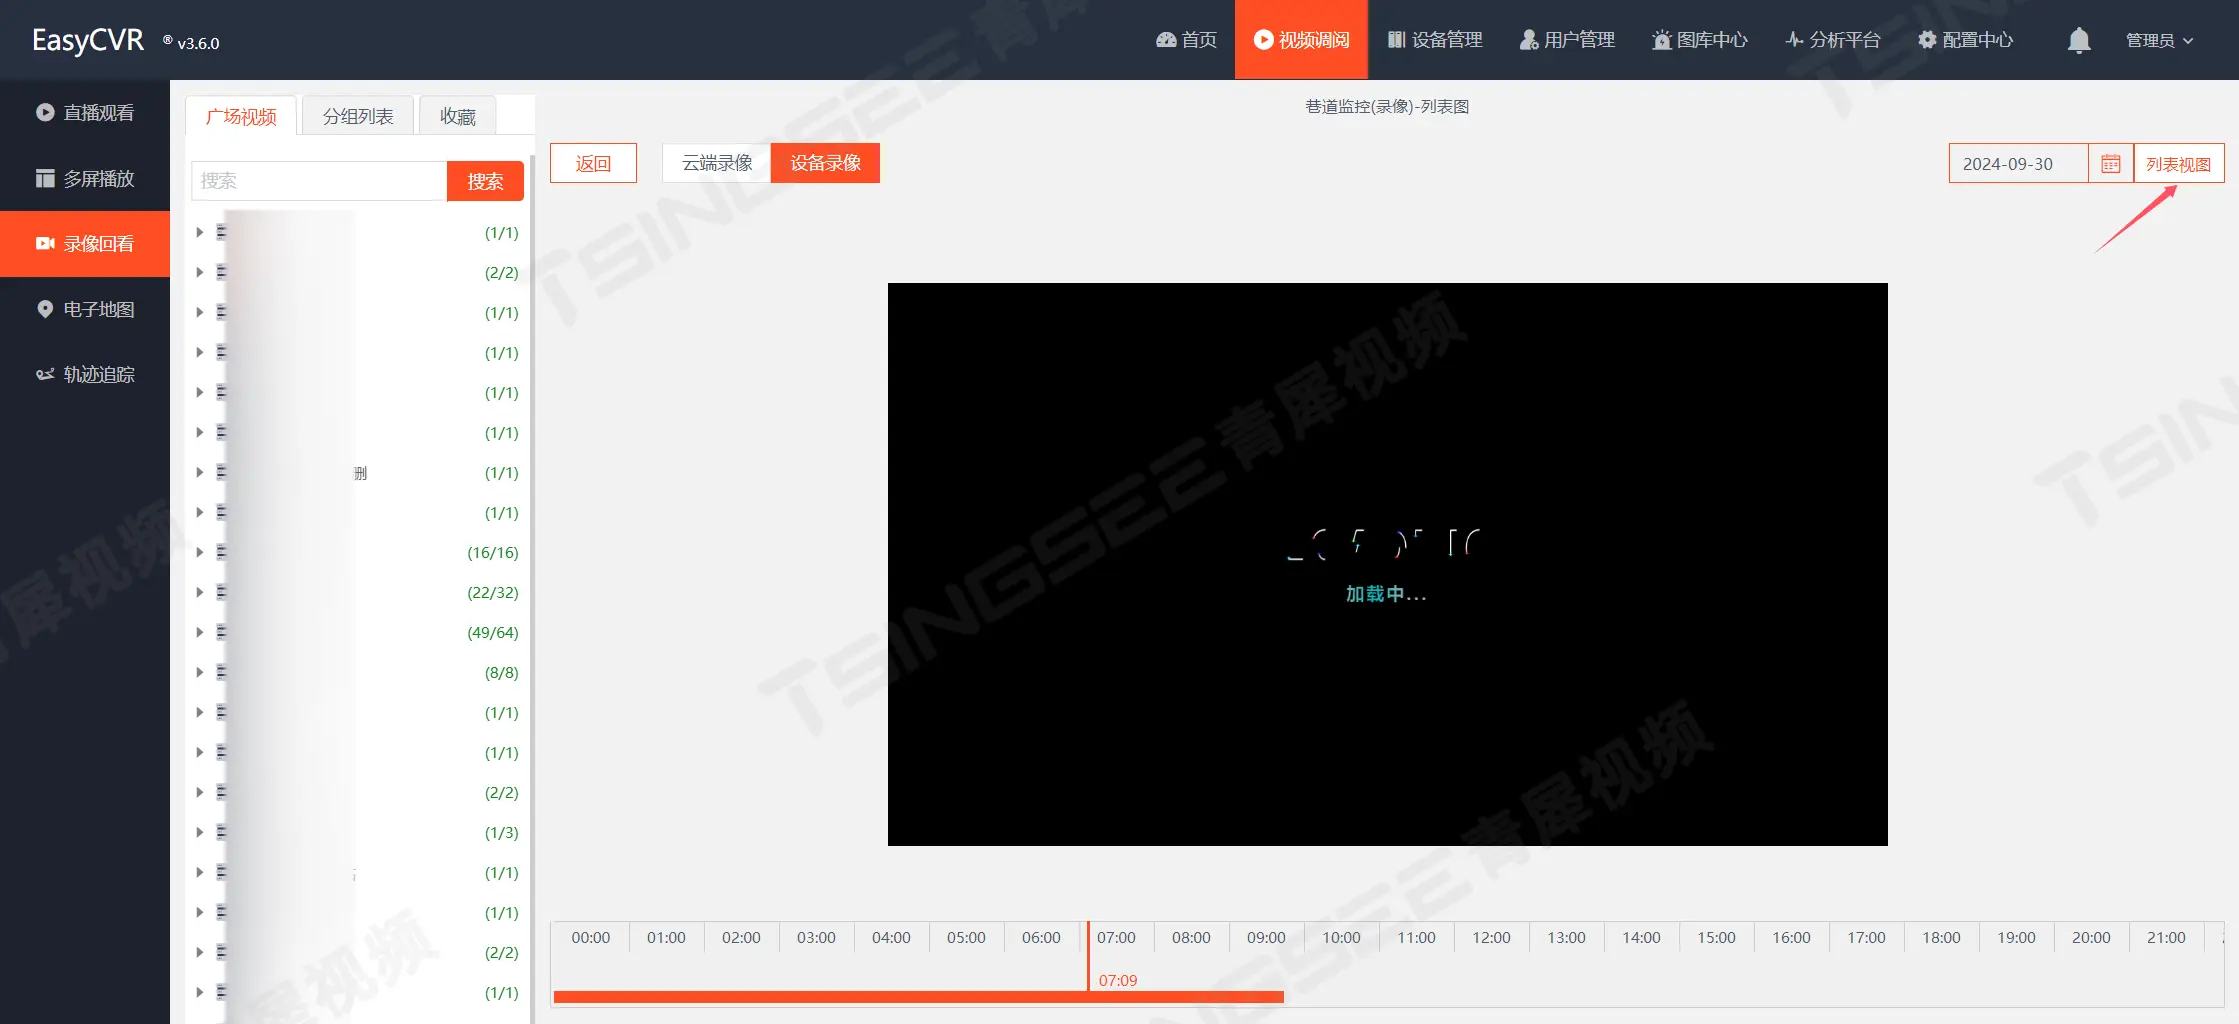Open 配置中心 in top navigation
The height and width of the screenshot is (1024, 2239).
[1965, 40]
